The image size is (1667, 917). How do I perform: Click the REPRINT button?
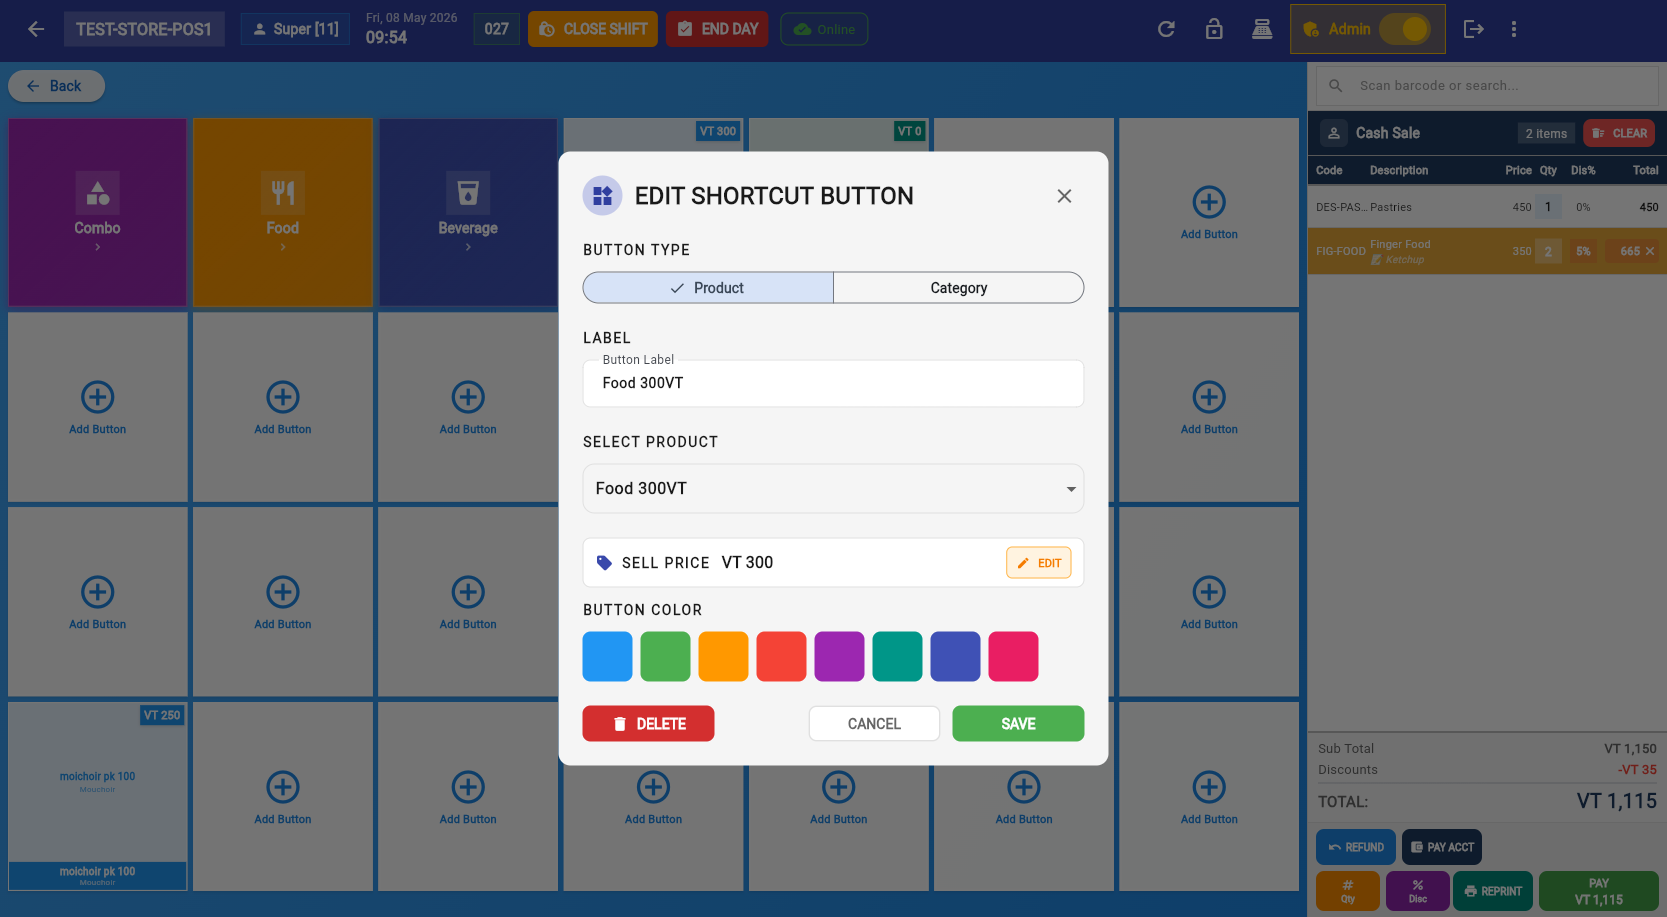click(x=1493, y=891)
